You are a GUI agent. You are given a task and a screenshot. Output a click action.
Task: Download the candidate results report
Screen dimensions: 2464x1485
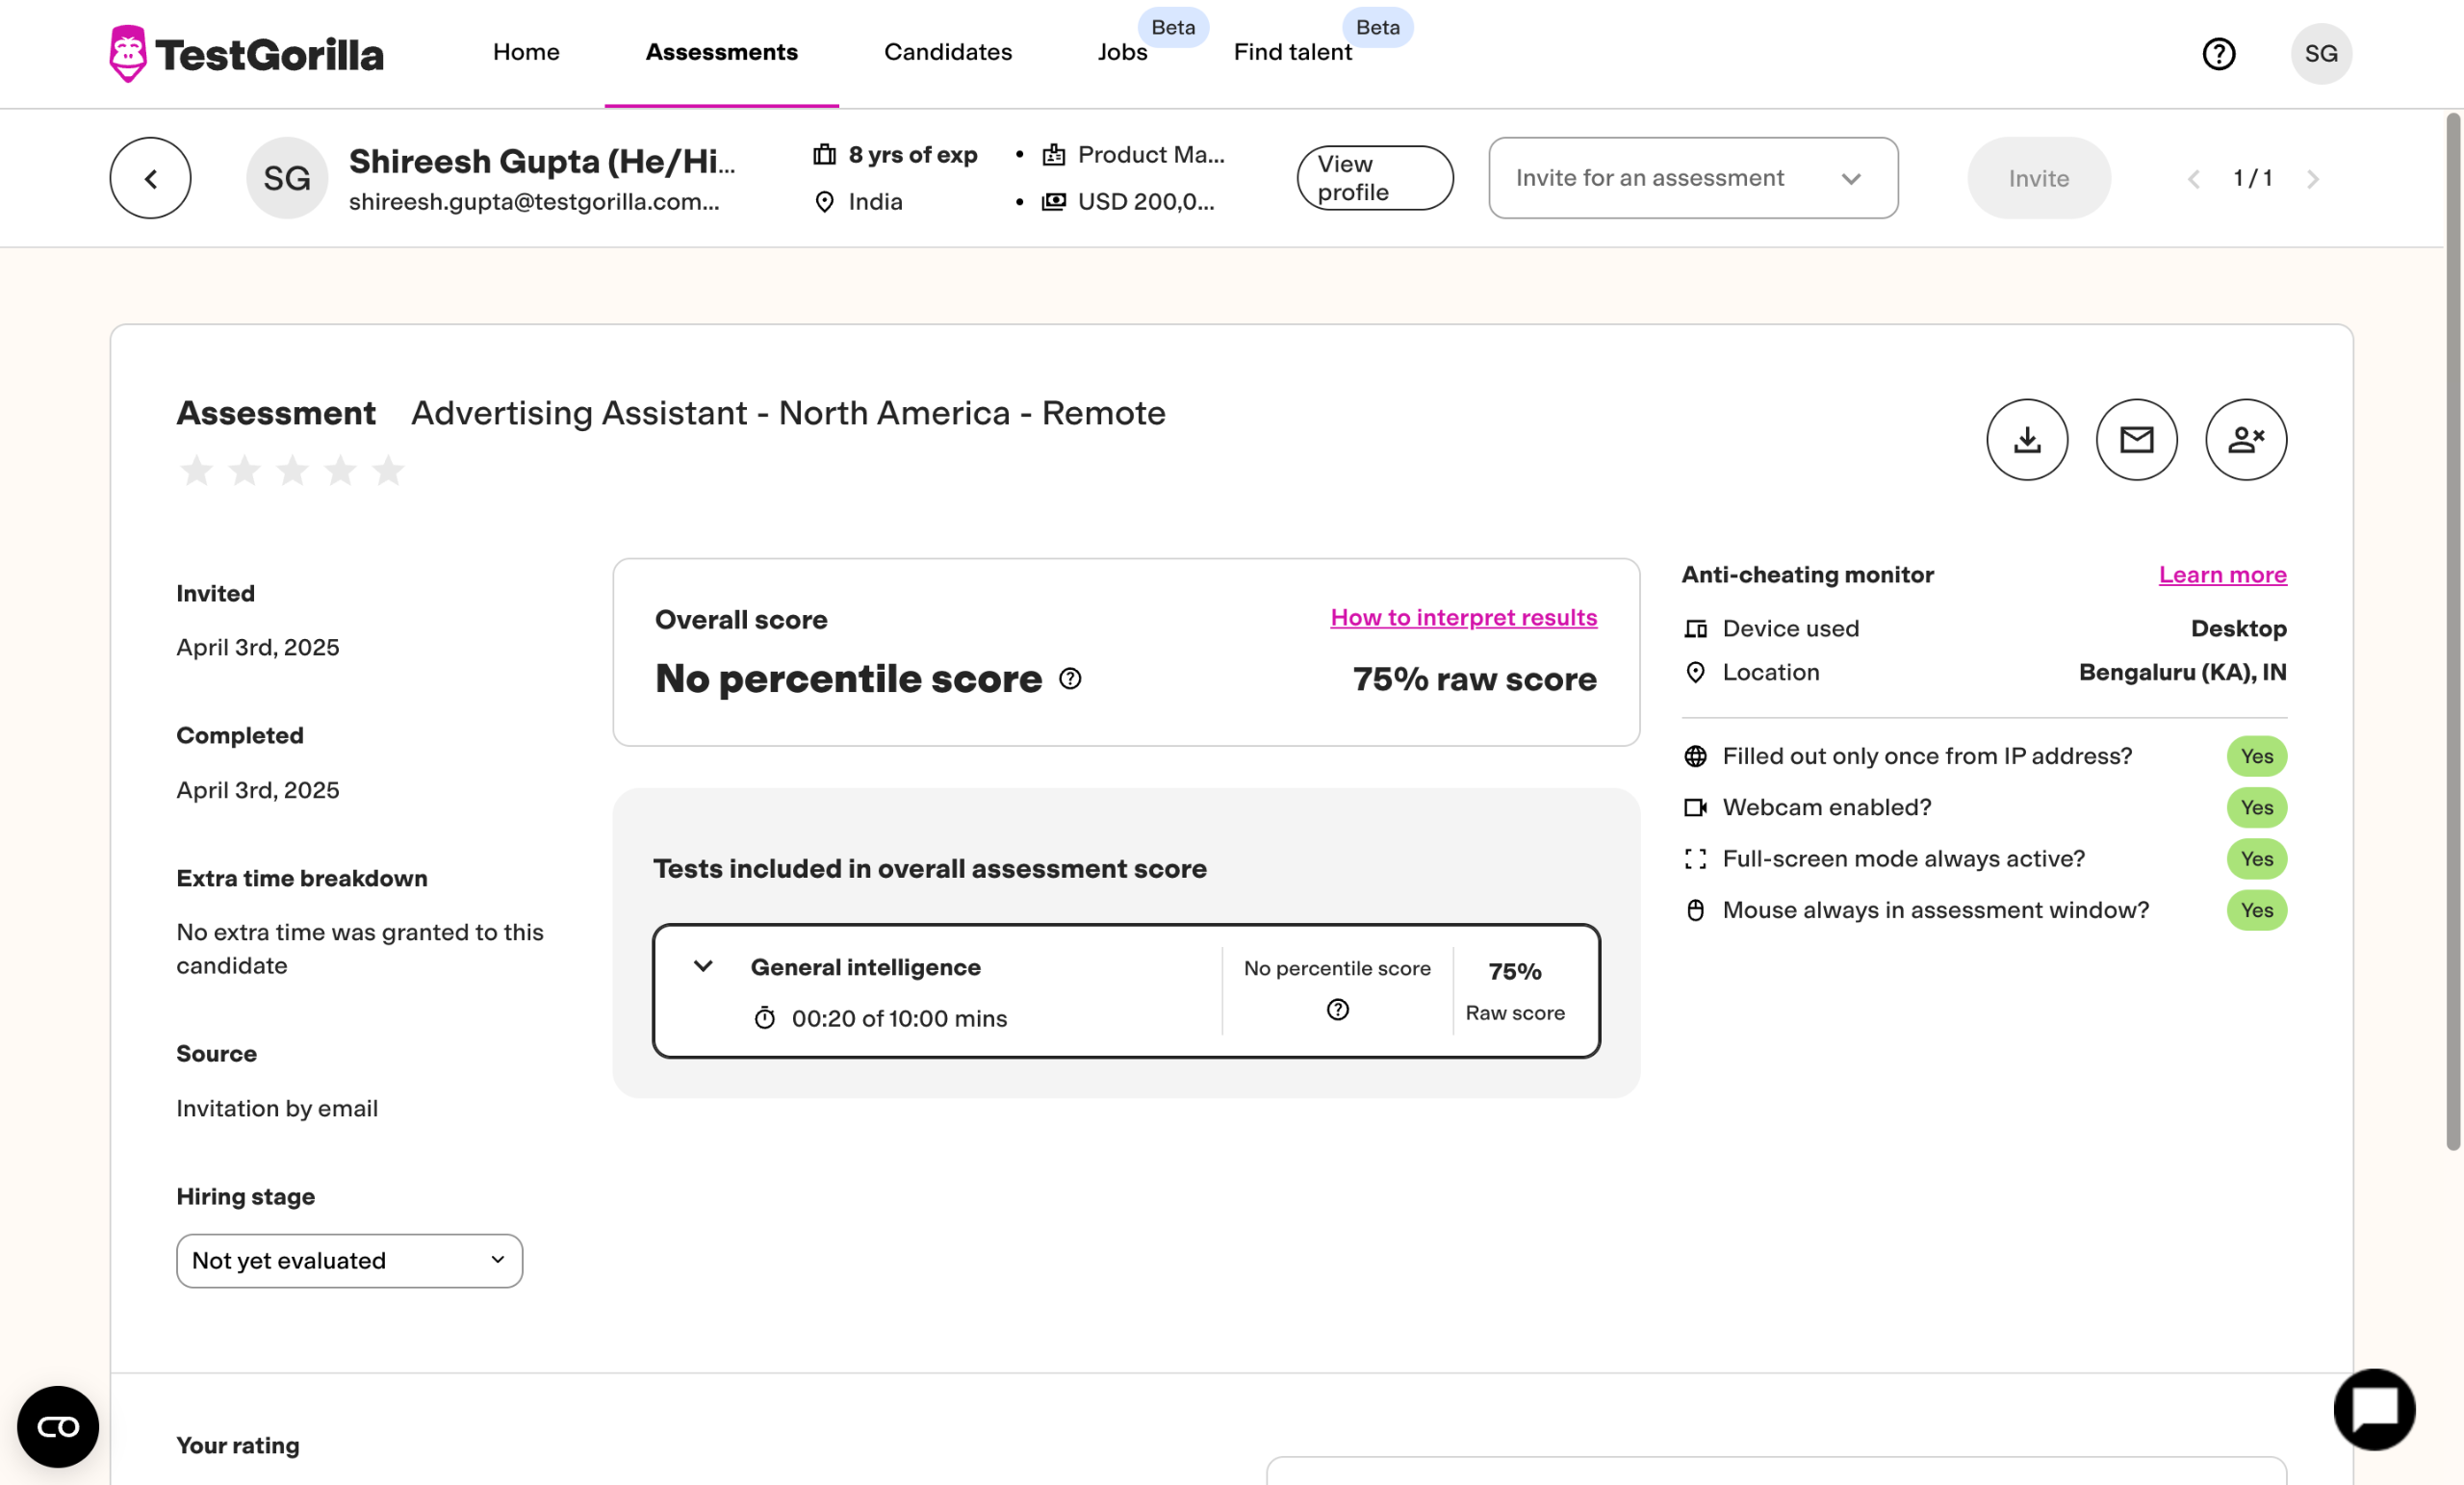(2026, 440)
